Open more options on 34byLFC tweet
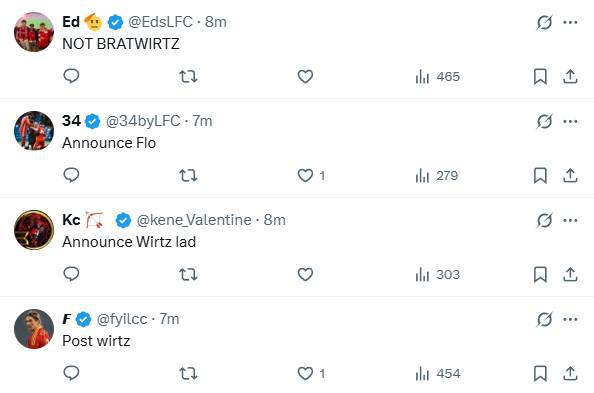This screenshot has width=594, height=393. click(x=570, y=121)
